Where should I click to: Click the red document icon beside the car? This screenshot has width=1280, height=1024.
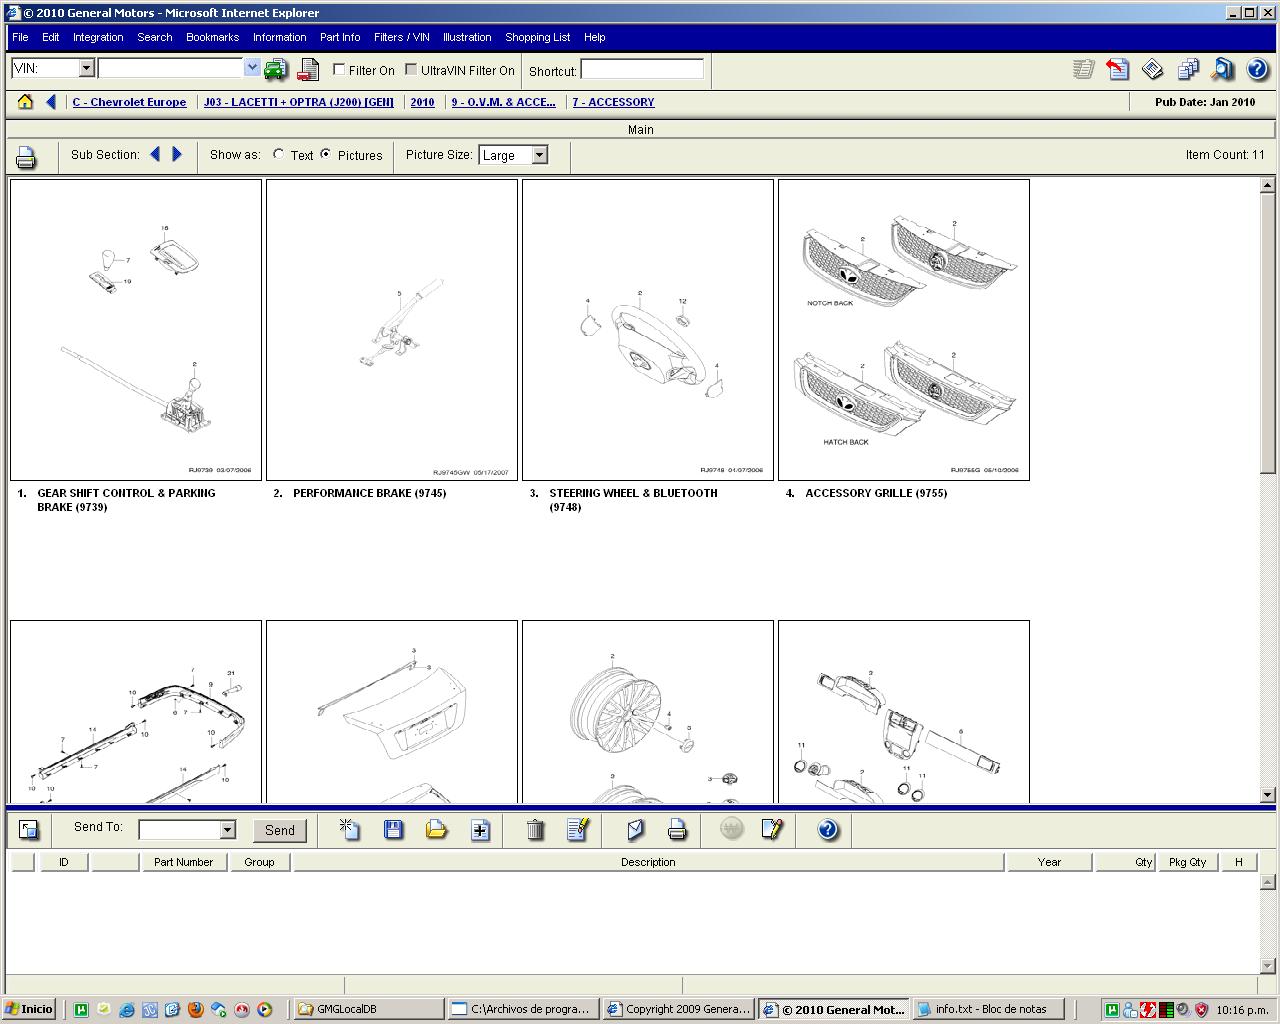coord(309,69)
